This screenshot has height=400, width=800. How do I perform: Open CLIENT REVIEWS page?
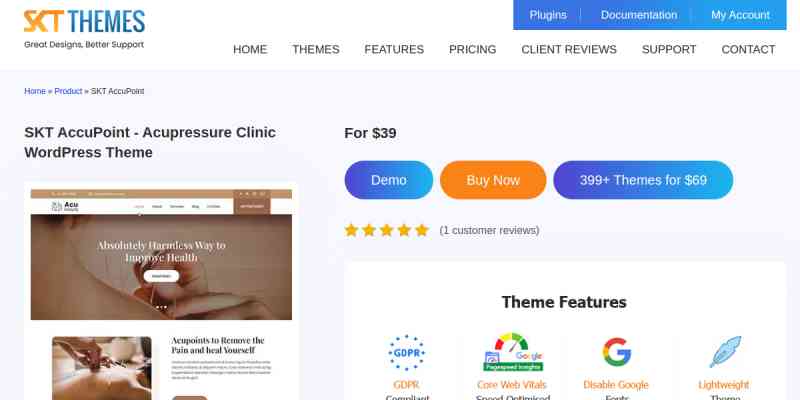(569, 49)
